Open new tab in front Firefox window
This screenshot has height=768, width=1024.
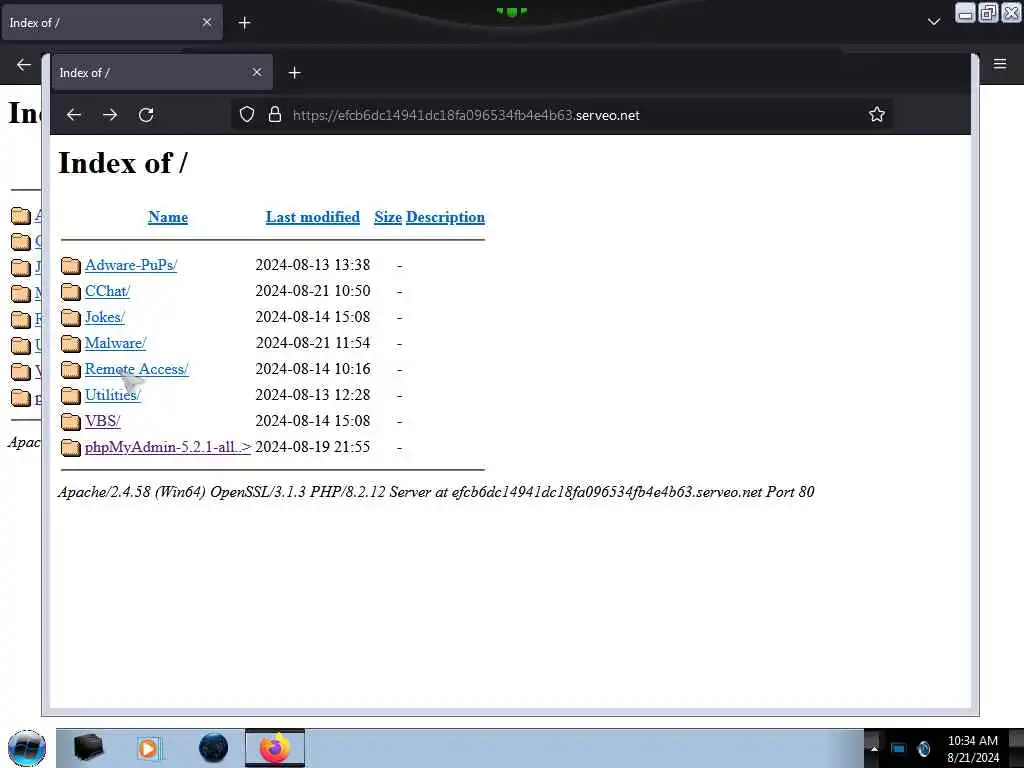click(x=295, y=73)
